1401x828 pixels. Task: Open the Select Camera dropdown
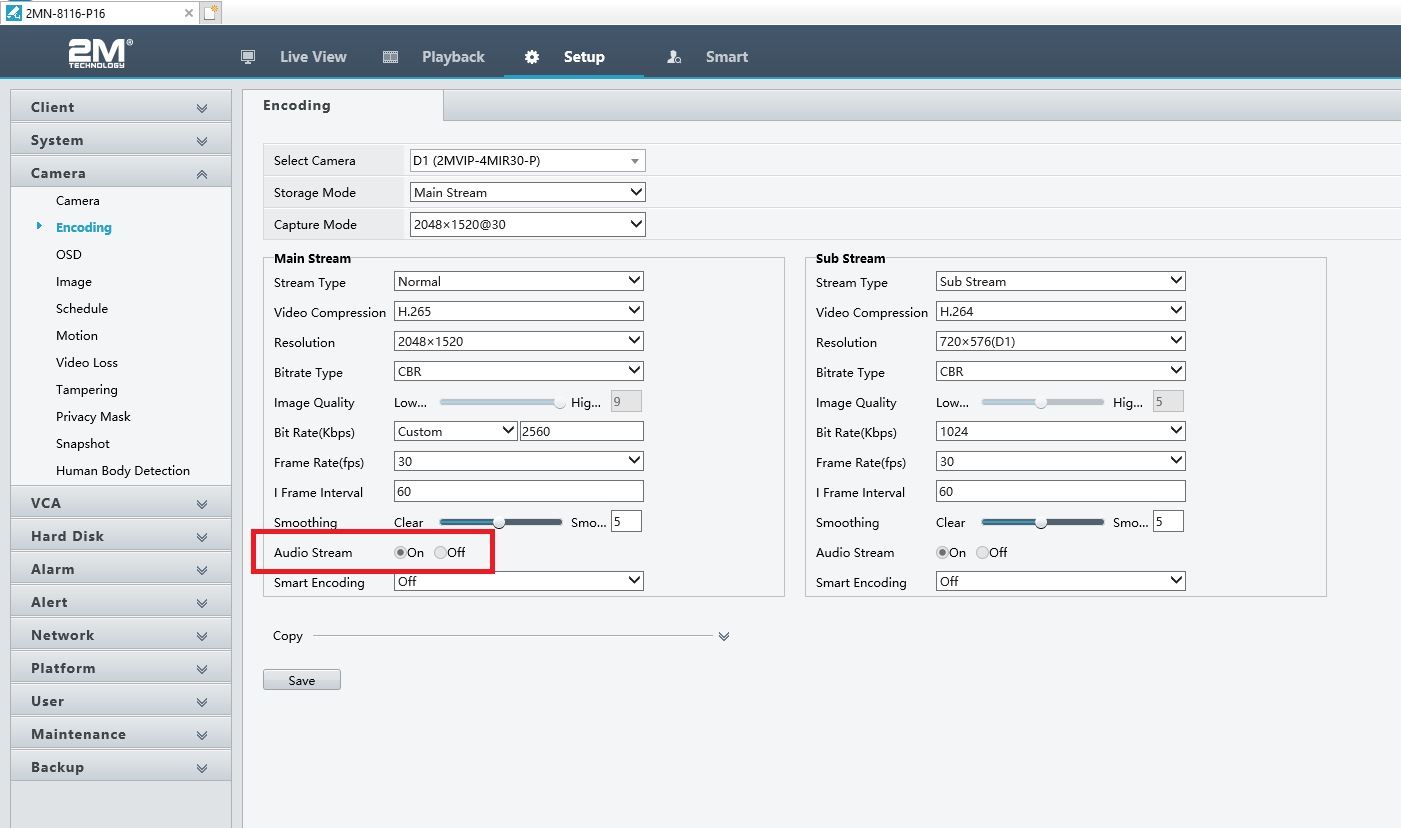coord(527,160)
